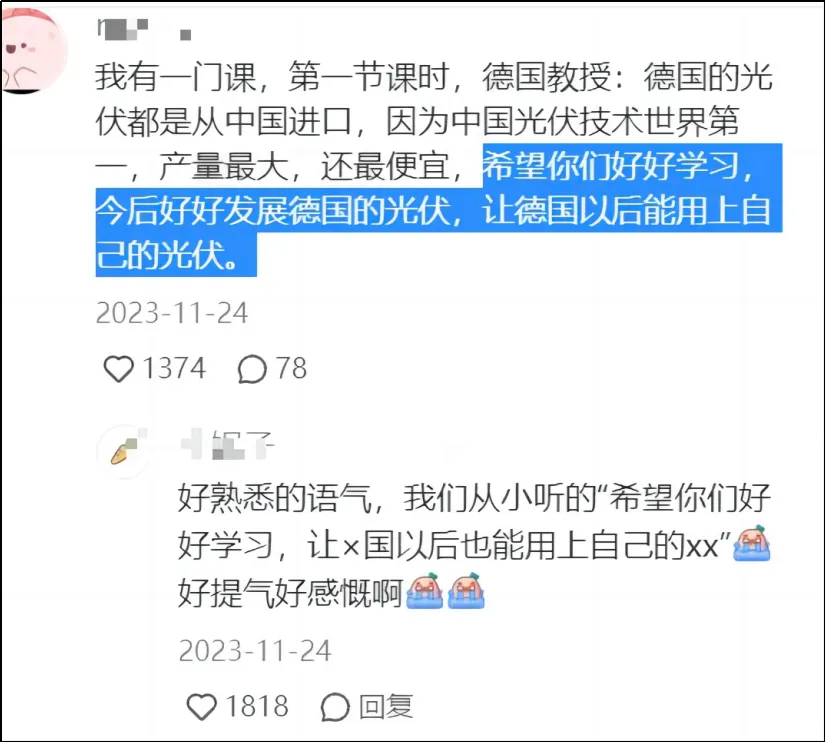
Task: Click the 78 reply count
Action: click(x=291, y=368)
